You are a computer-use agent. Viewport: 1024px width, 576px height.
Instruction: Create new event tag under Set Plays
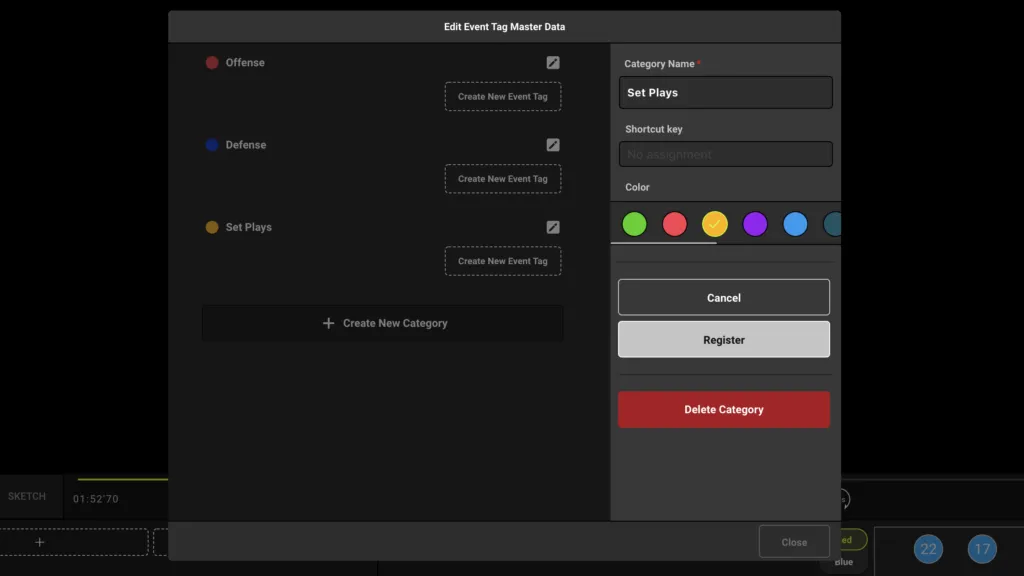coord(503,261)
